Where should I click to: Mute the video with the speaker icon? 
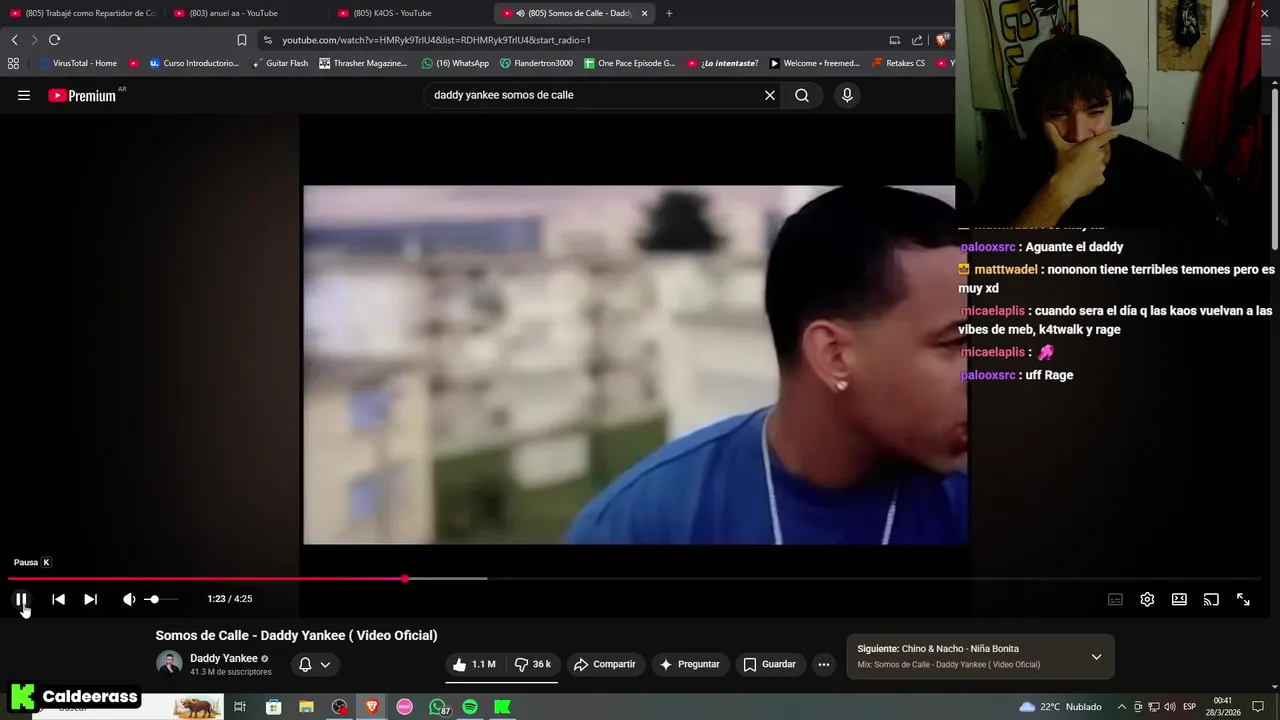pyautogui.click(x=129, y=599)
